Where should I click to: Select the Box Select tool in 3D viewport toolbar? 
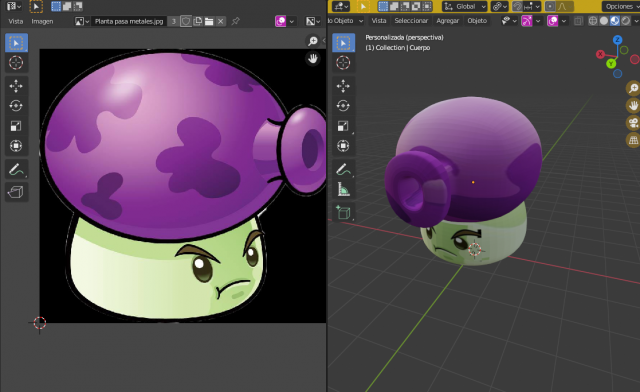pos(343,43)
